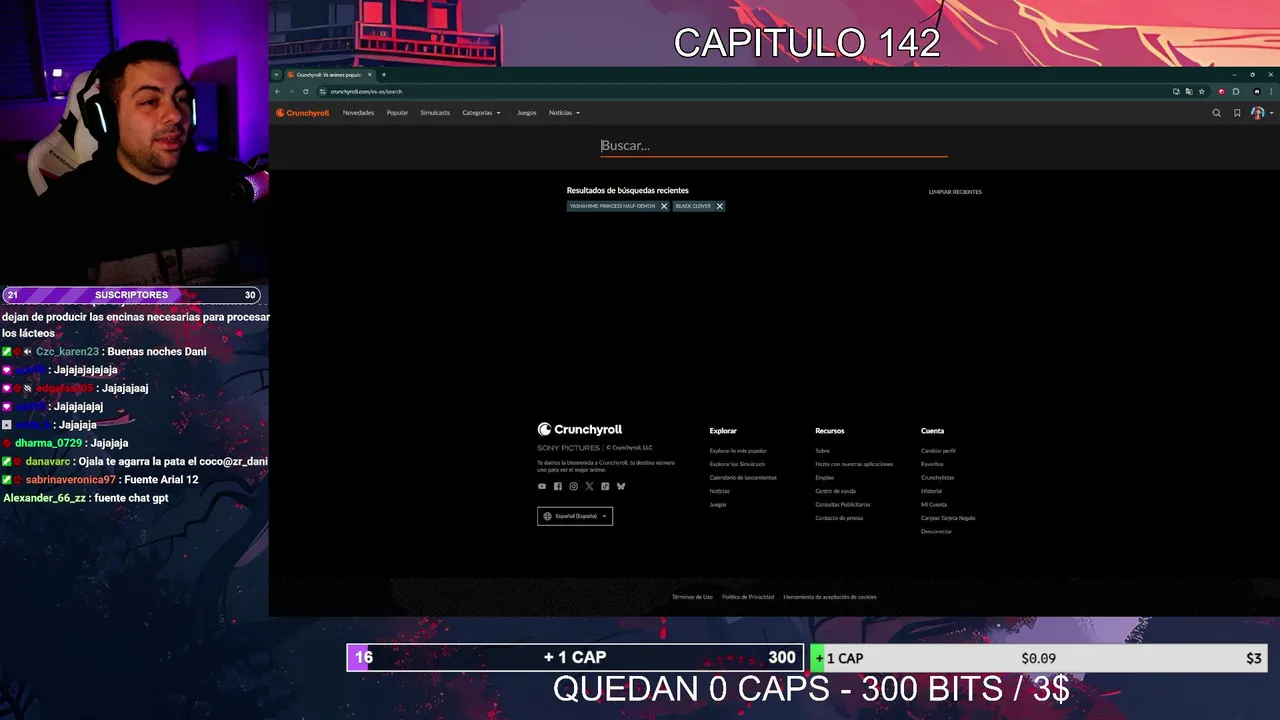The height and width of the screenshot is (720, 1280).
Task: Open Crunchyroll's X (Twitter) icon in the footer
Action: 589,486
